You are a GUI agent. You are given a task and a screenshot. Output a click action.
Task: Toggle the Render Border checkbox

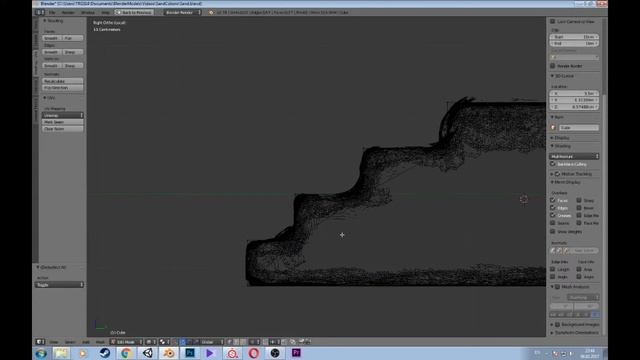pos(553,66)
